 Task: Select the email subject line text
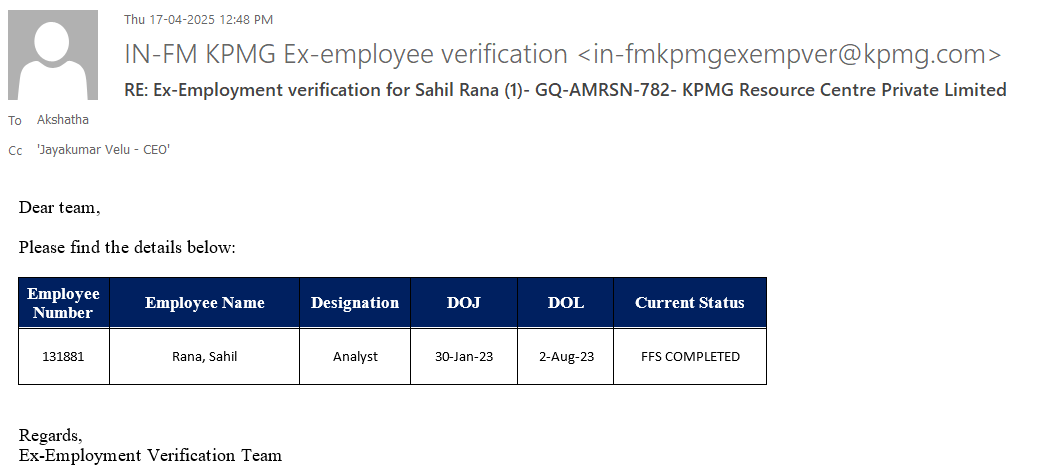tap(565, 89)
